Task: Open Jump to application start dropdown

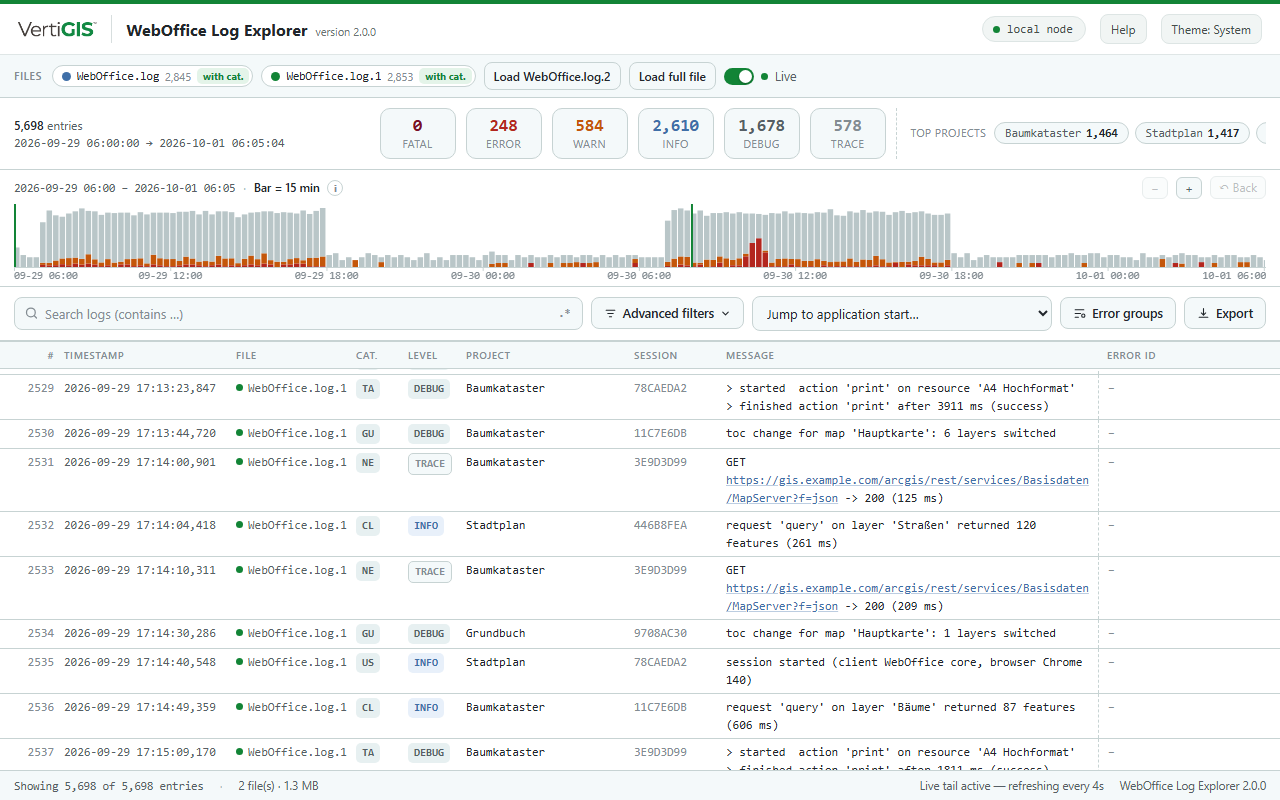Action: click(x=902, y=313)
